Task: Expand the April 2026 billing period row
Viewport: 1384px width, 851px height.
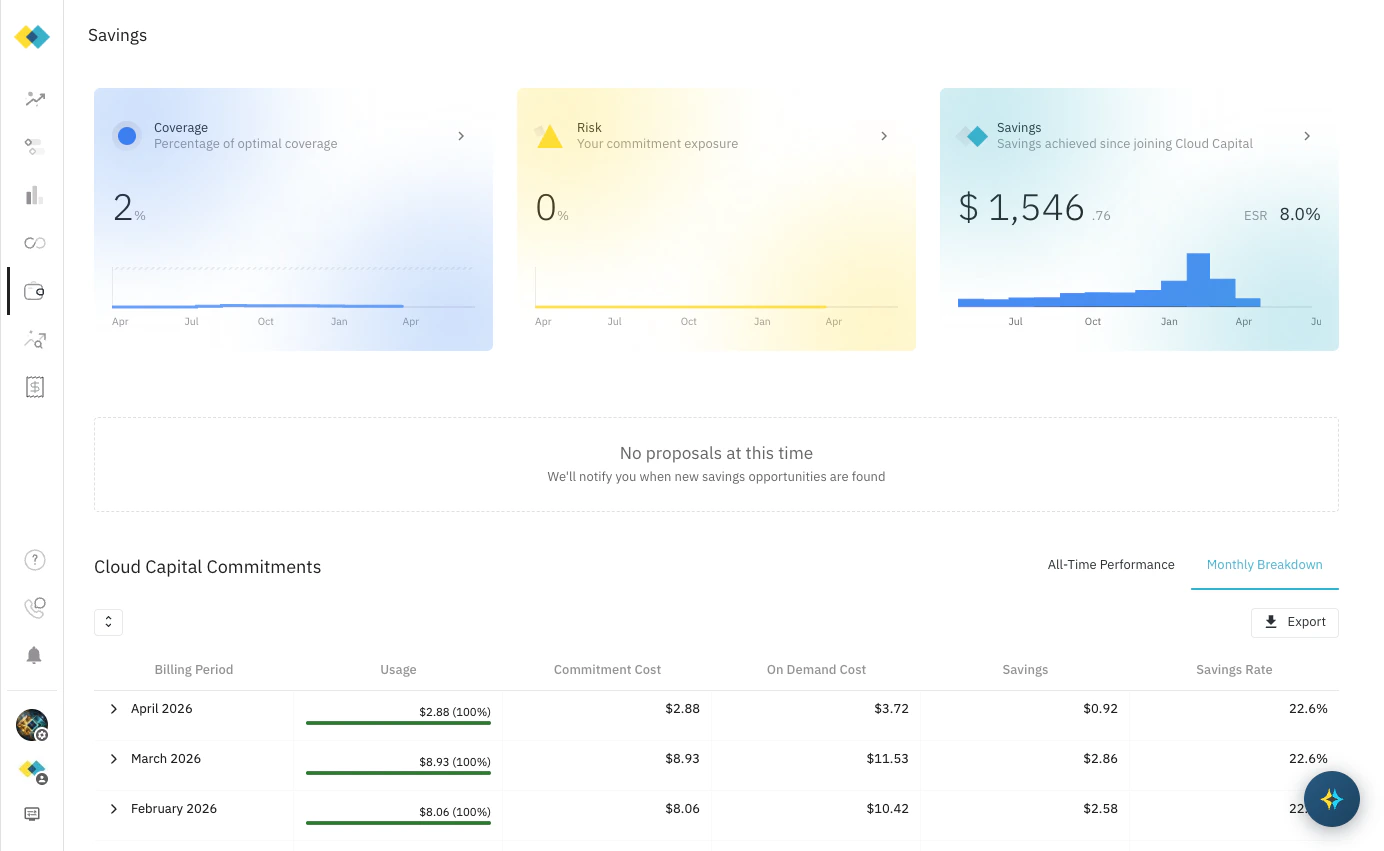Action: [113, 709]
